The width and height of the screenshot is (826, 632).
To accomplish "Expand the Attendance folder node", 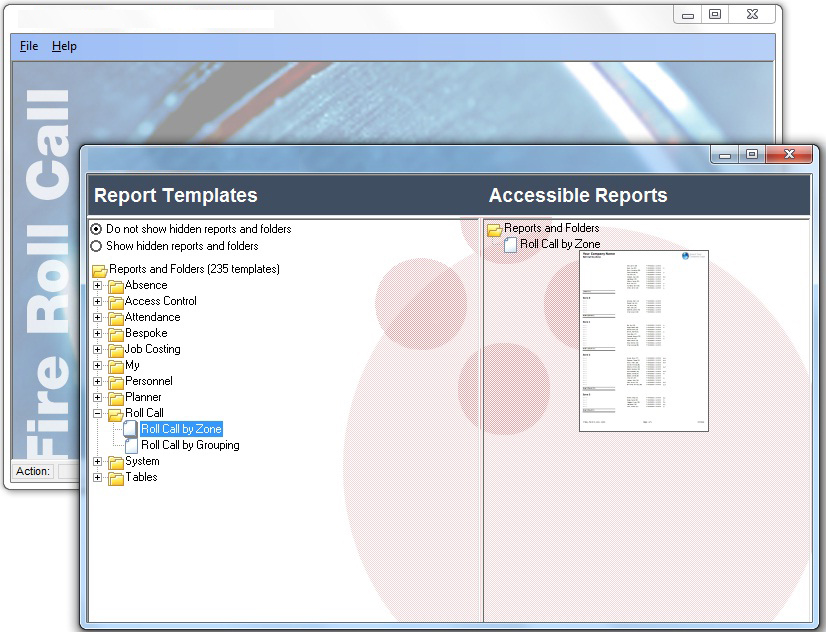I will 98,318.
